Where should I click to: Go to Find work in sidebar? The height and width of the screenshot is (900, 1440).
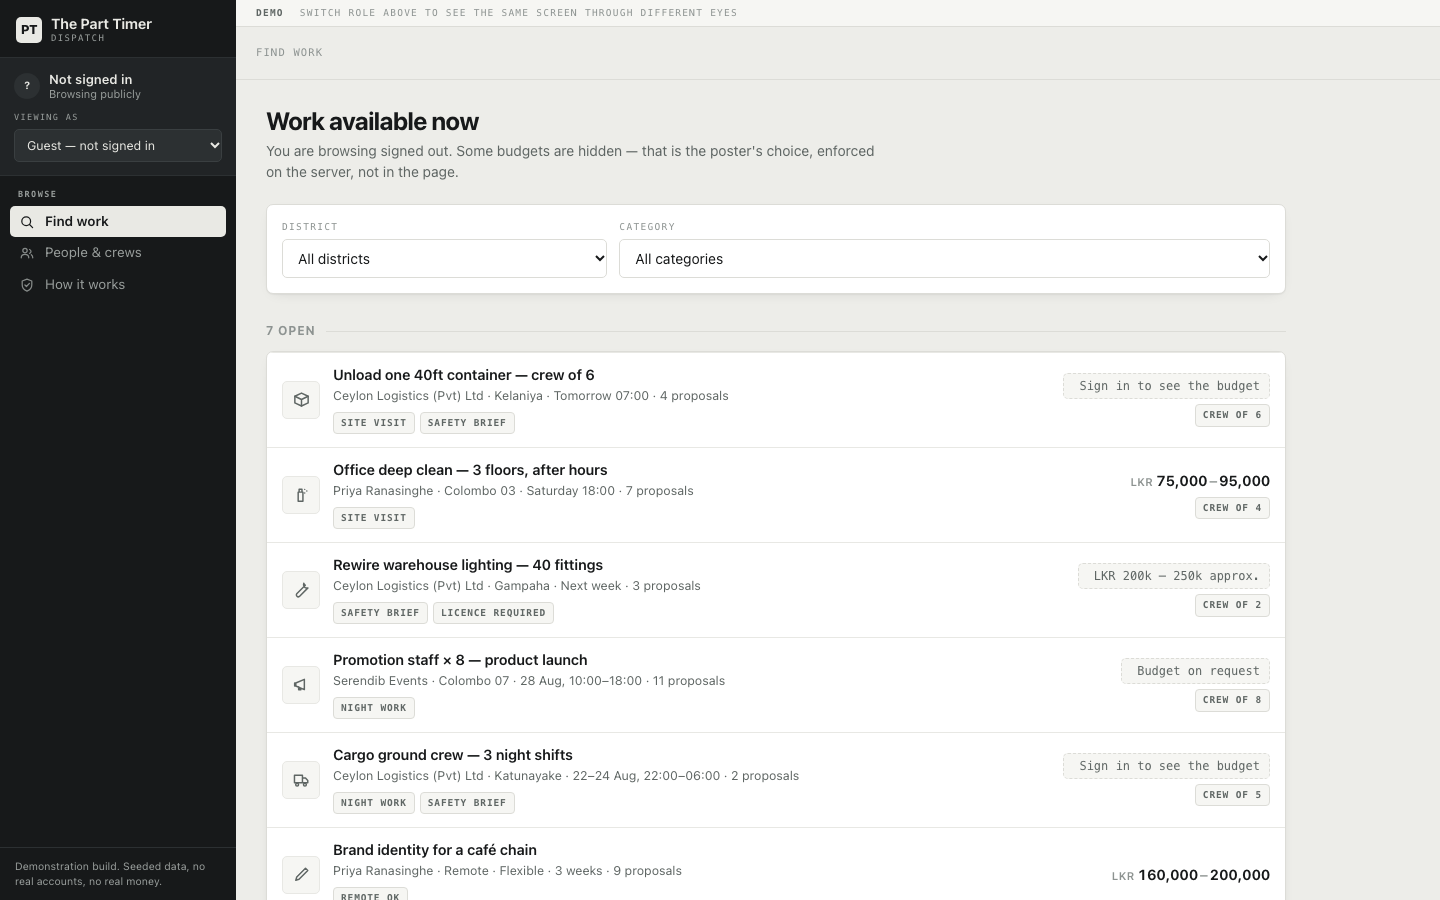coord(118,222)
